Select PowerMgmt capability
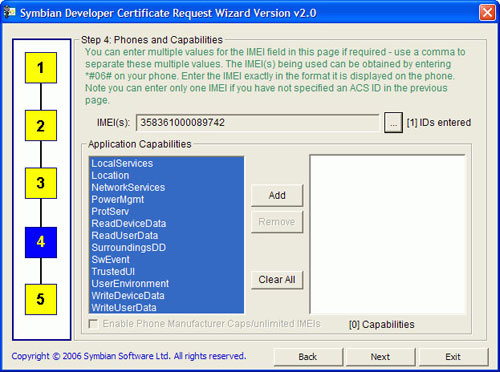500x372 pixels. pos(166,199)
